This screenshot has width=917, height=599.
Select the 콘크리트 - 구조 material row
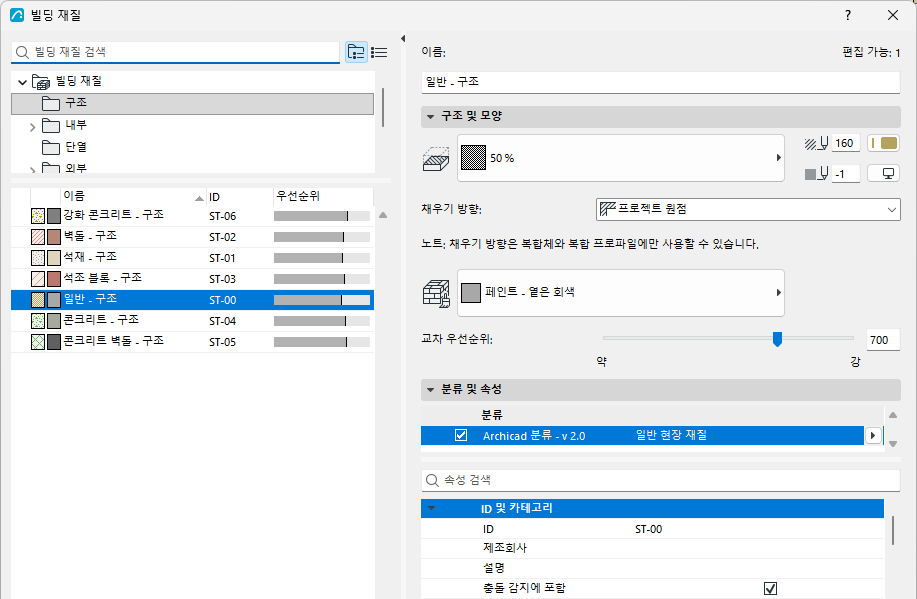[192, 321]
